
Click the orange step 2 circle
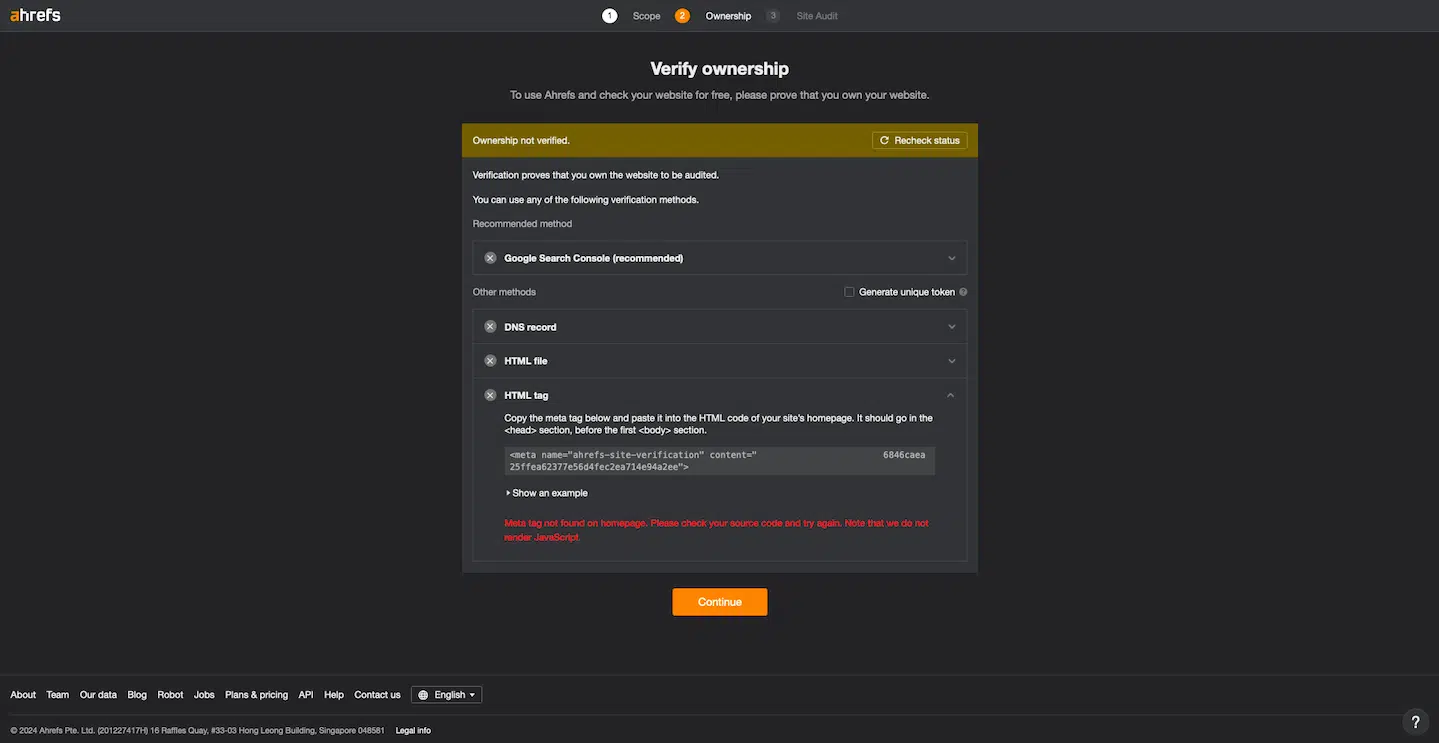tap(682, 16)
